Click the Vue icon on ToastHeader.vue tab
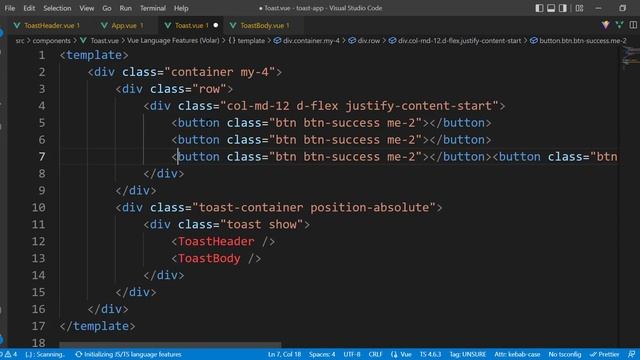 [x=17, y=25]
